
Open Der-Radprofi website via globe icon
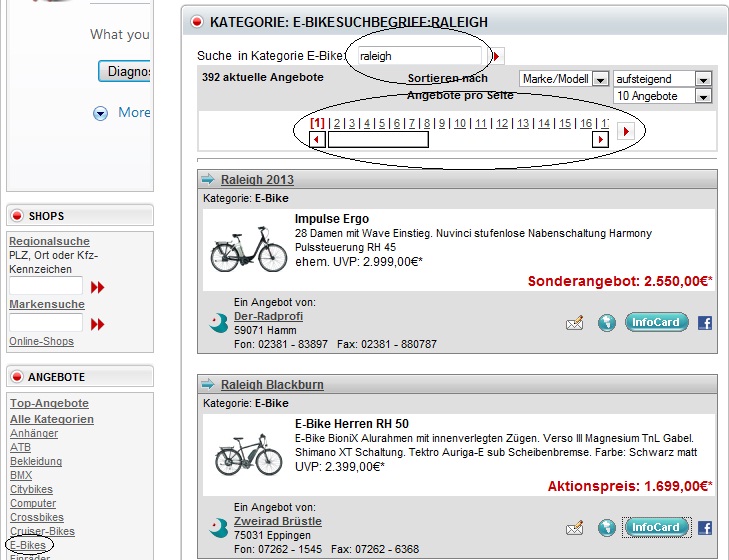click(607, 322)
